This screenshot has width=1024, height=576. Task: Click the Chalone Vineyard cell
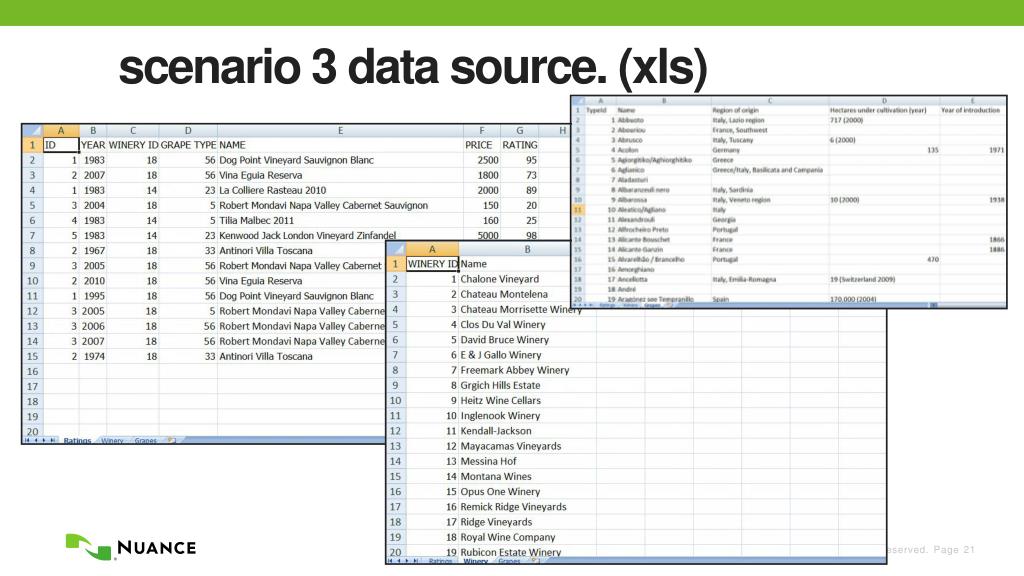[x=499, y=279]
